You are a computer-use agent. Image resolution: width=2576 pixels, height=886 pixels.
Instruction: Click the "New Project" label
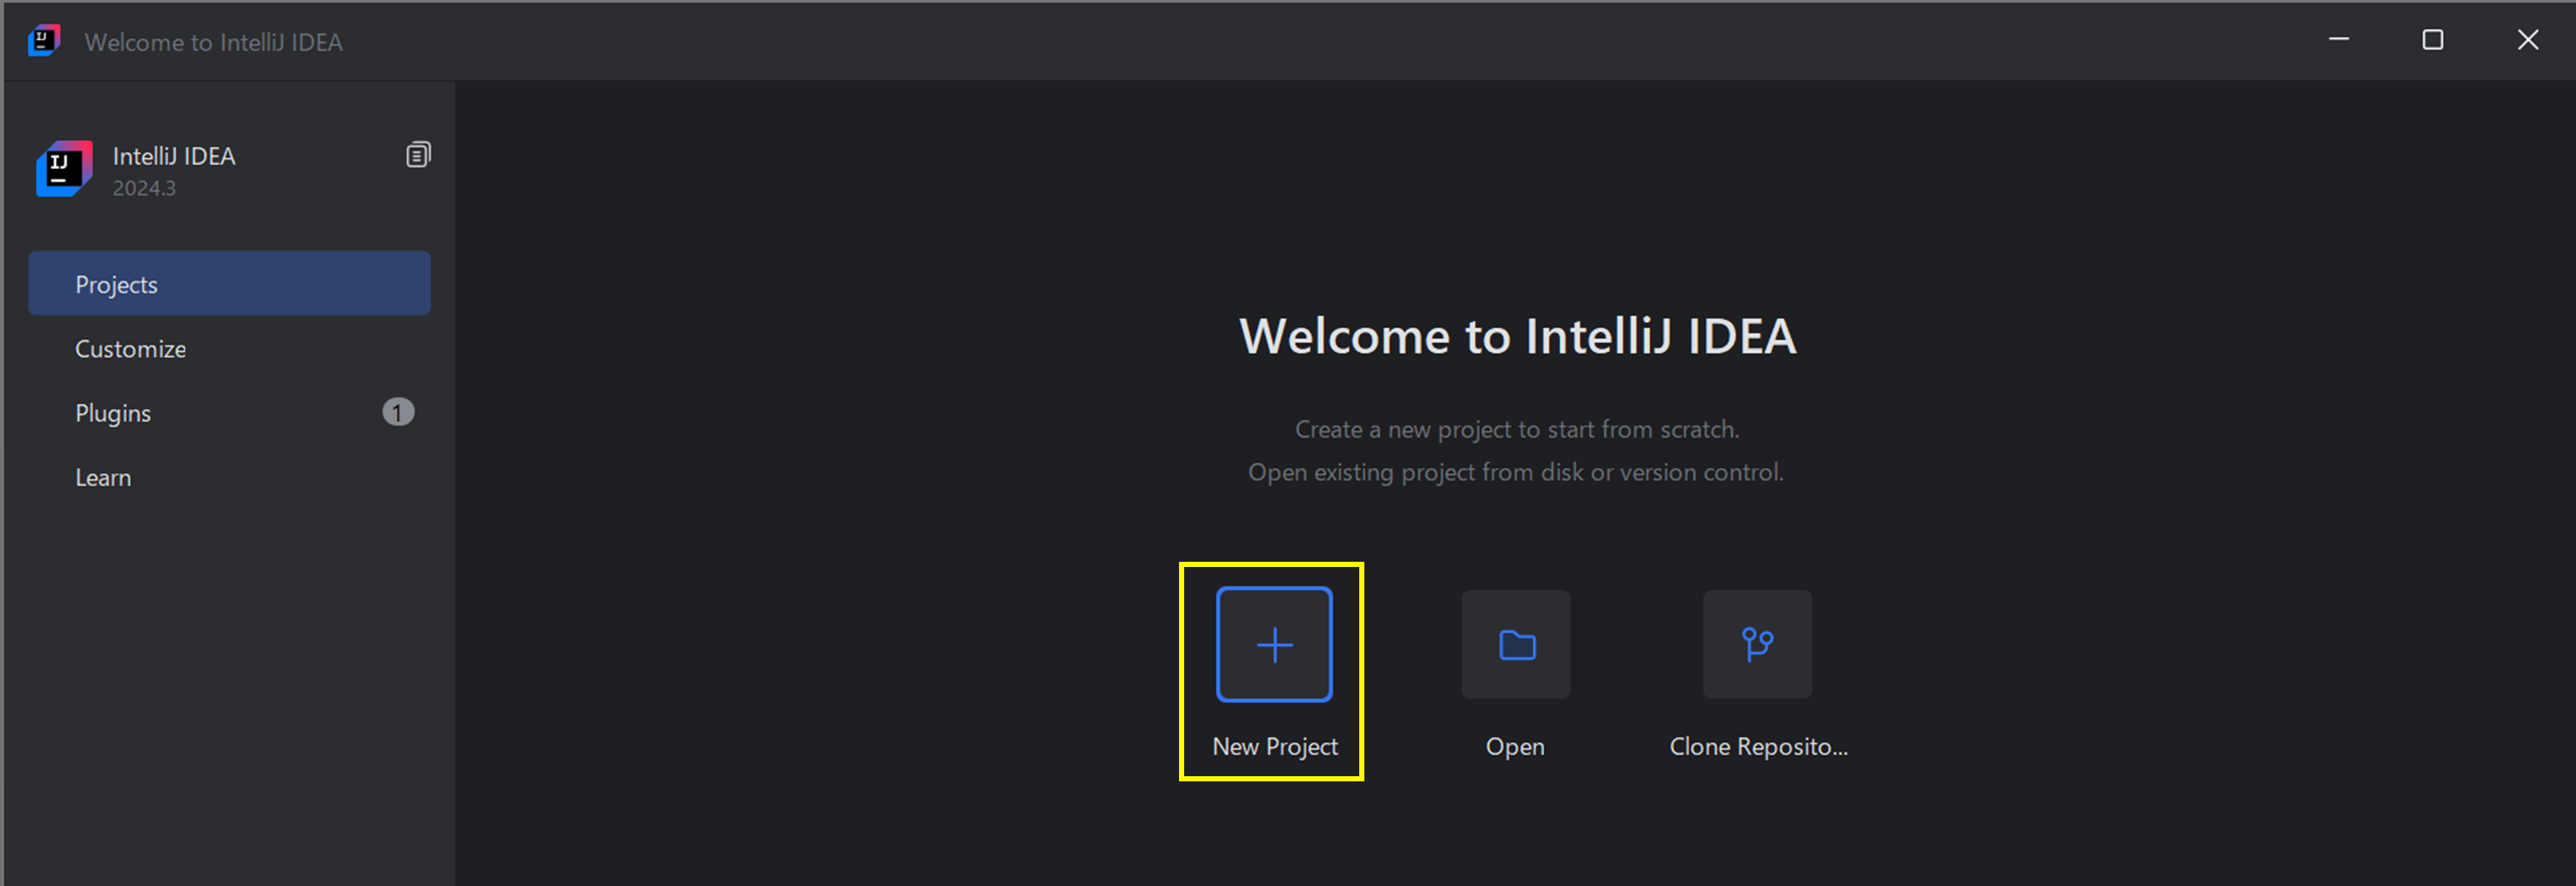1275,747
